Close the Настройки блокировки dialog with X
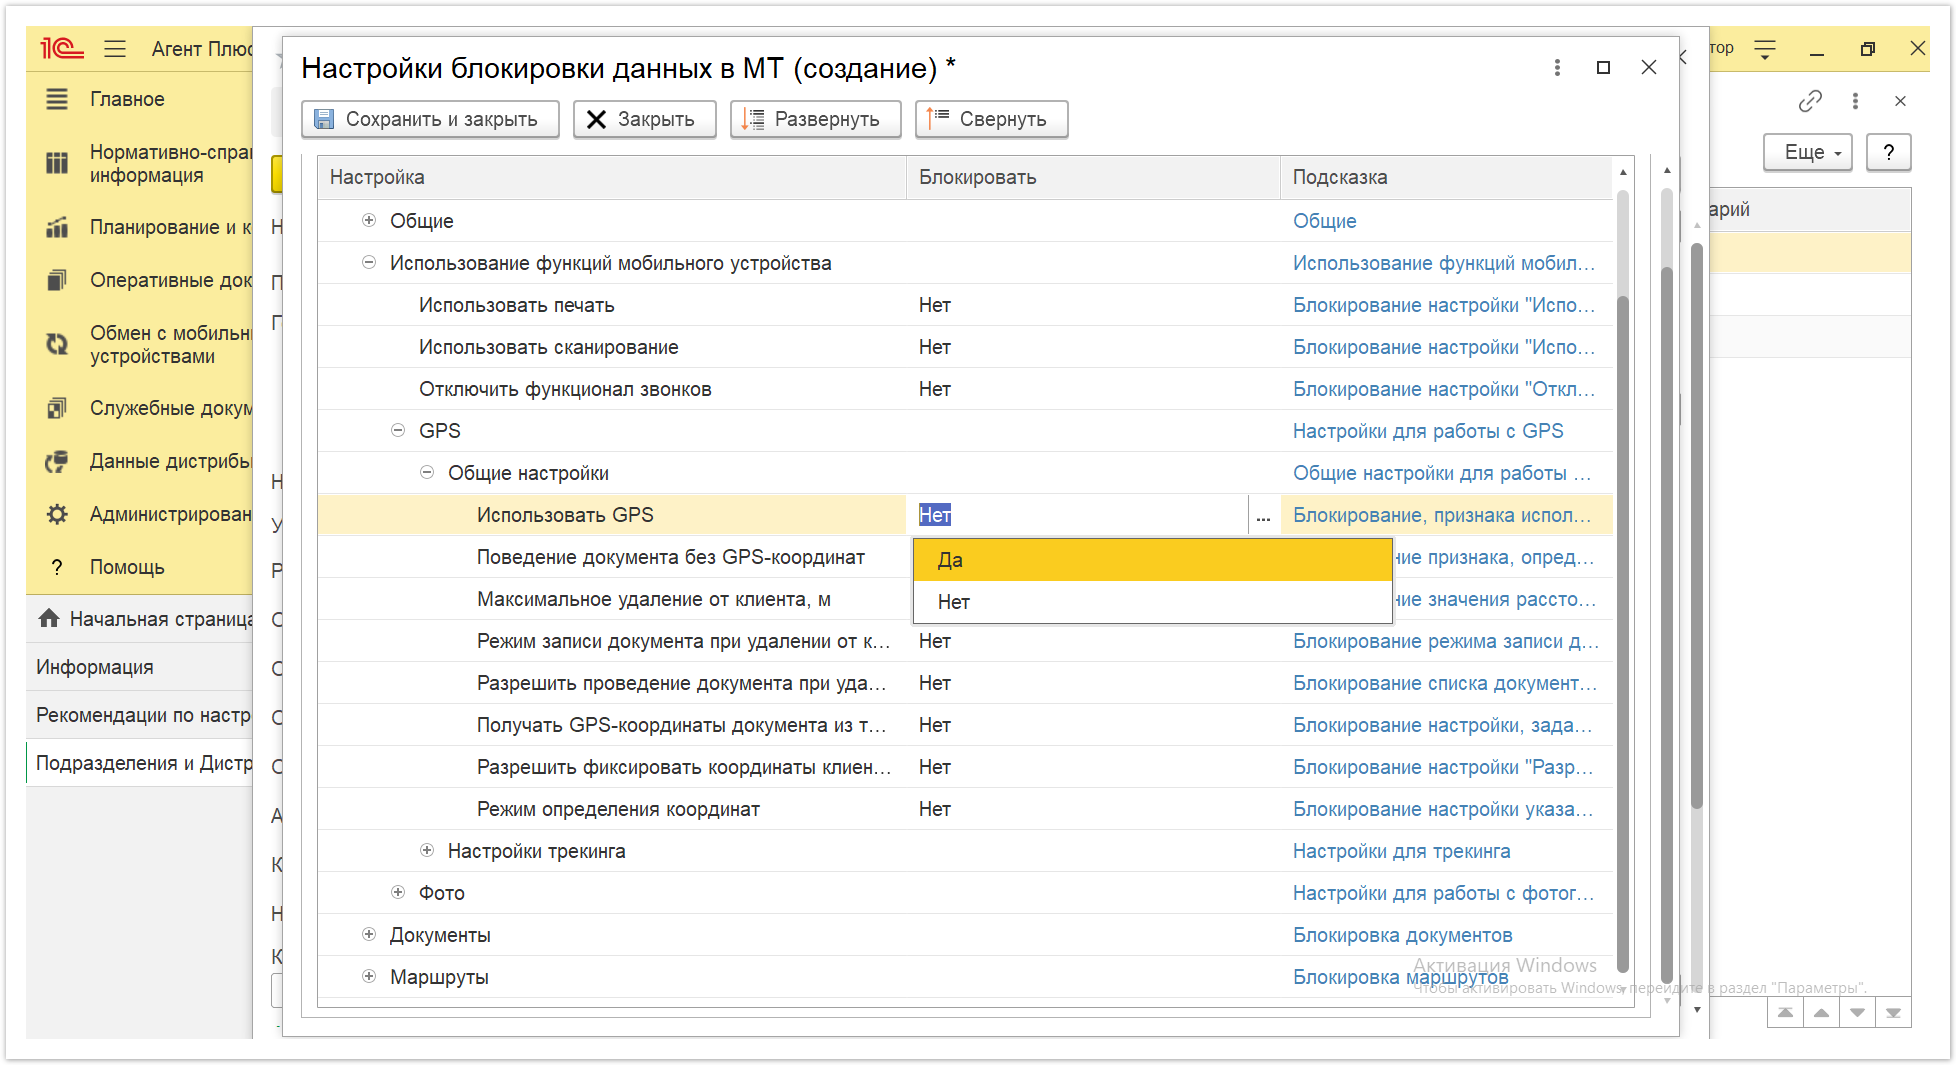Screen dimensions: 1956x1065 [x=1649, y=67]
